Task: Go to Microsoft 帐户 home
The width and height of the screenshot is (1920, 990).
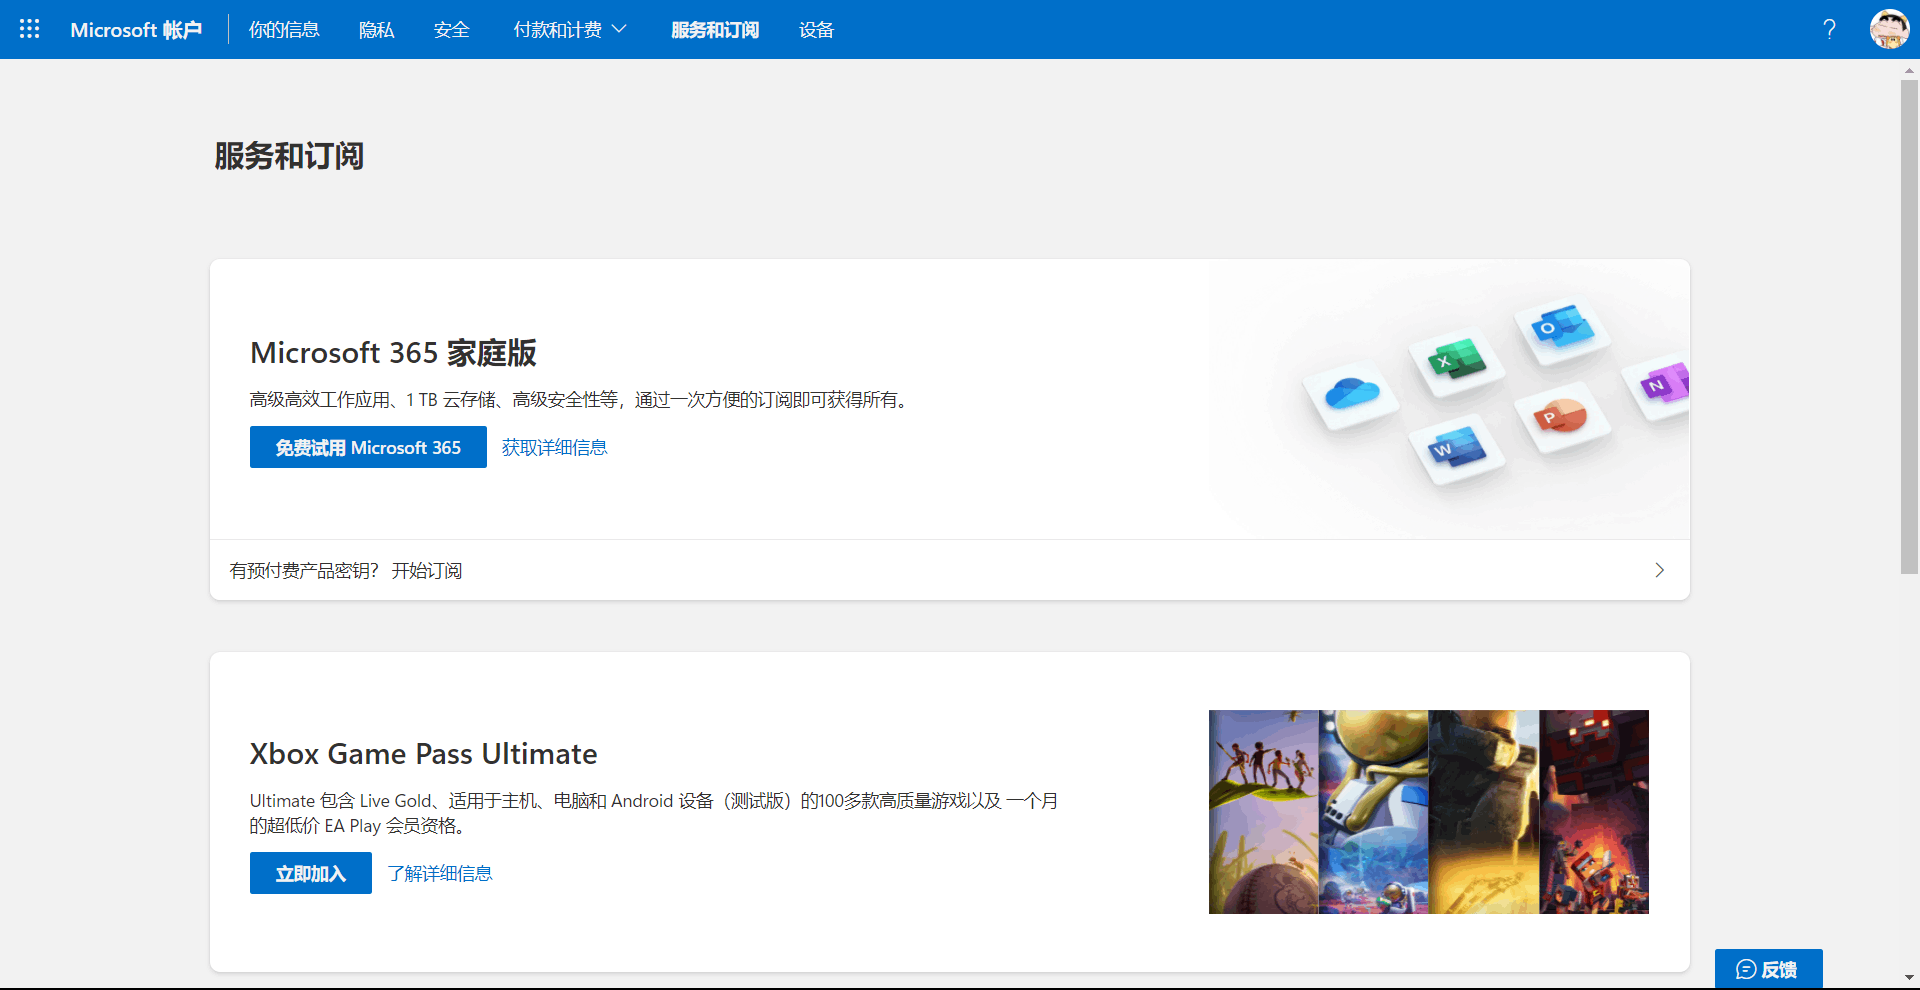Action: coord(136,30)
